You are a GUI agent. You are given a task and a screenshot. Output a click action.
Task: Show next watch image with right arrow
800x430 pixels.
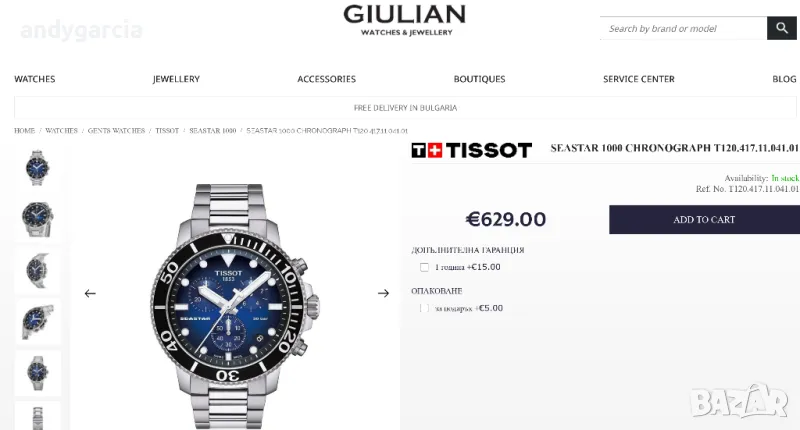point(383,293)
